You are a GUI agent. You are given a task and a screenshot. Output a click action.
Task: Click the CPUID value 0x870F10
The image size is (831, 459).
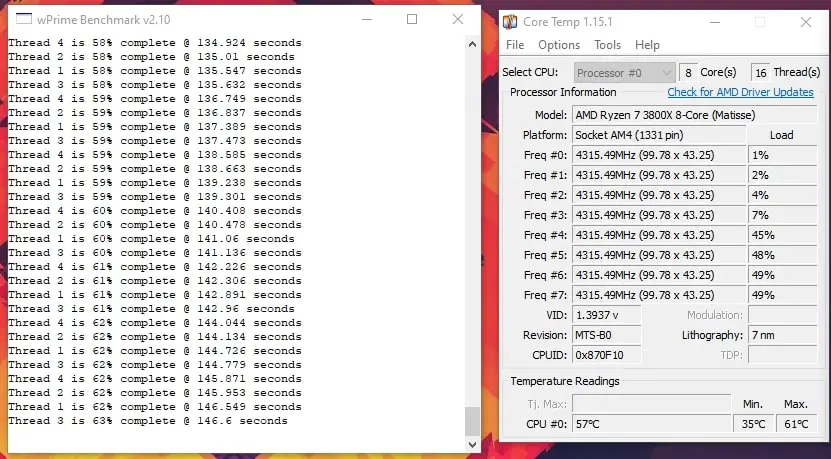tap(606, 355)
